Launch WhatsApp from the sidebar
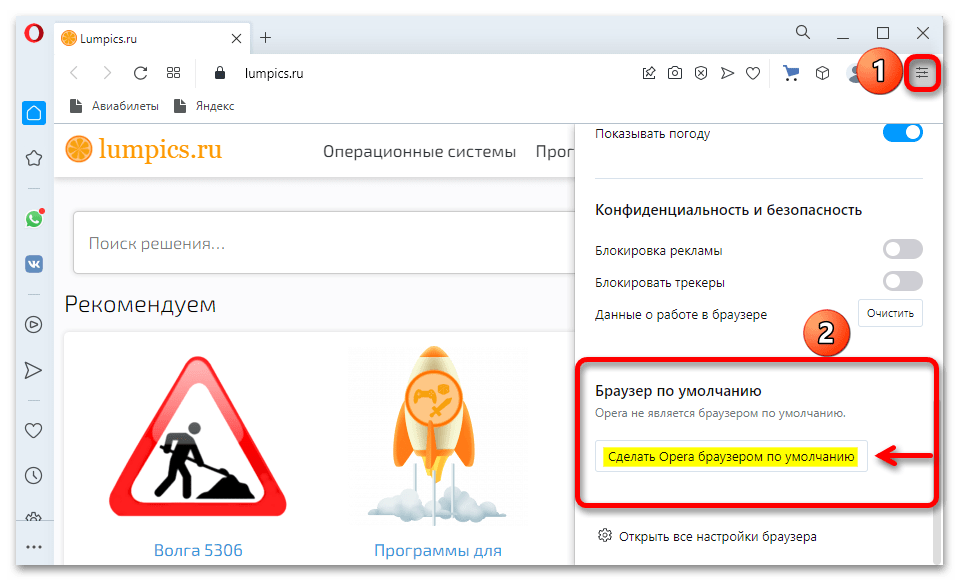Screen dimensions: 959x581 [34, 218]
